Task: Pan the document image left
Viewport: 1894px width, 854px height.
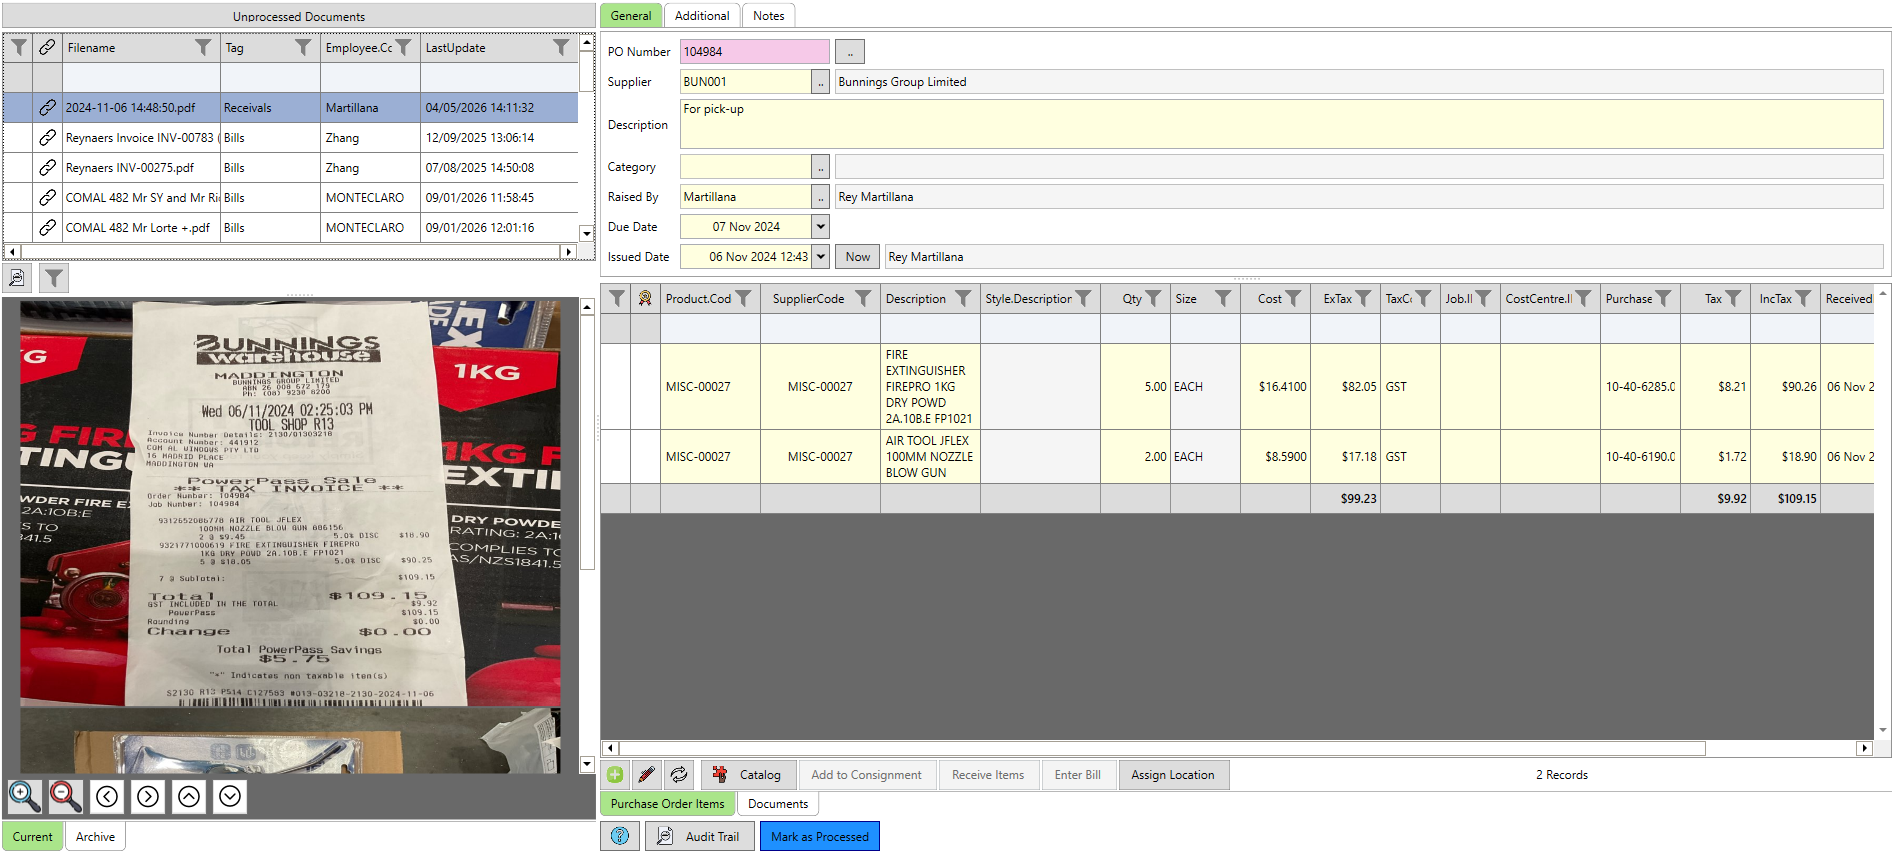Action: click(x=107, y=796)
